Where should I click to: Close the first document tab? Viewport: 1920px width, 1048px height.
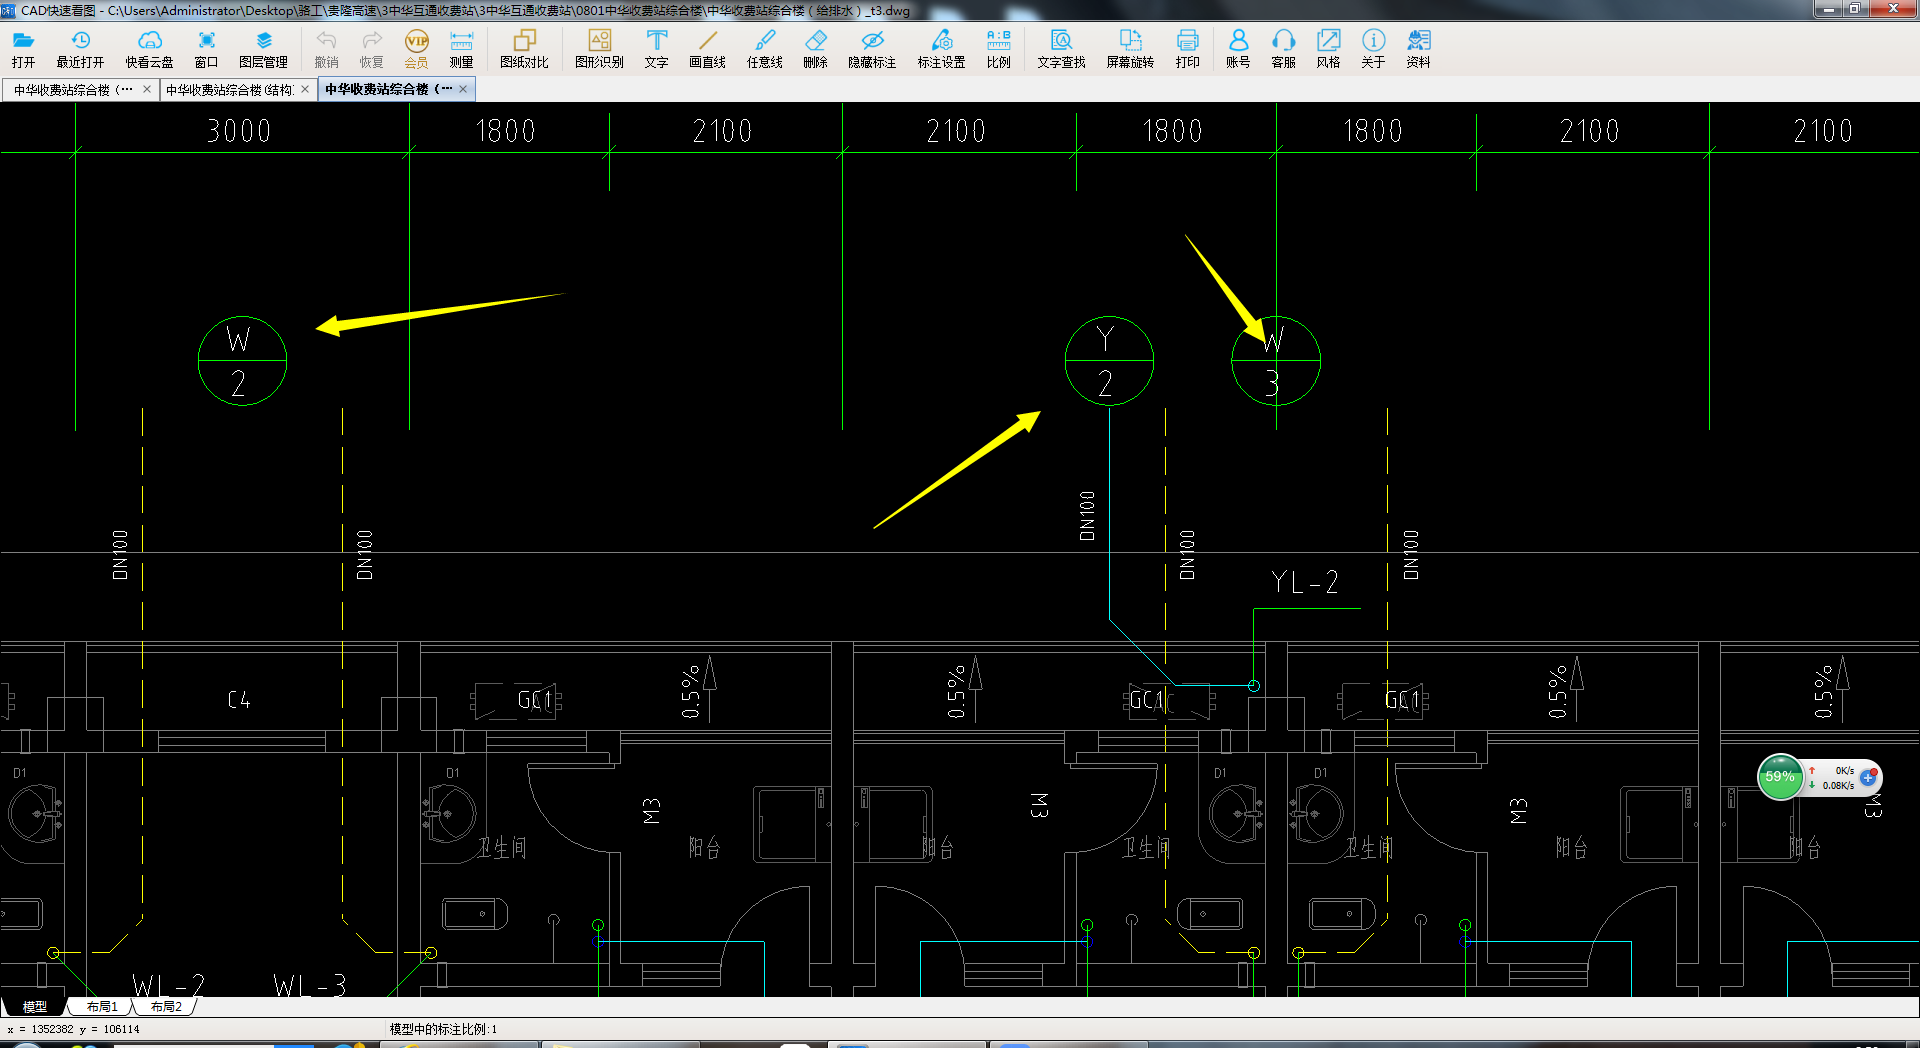click(x=147, y=89)
